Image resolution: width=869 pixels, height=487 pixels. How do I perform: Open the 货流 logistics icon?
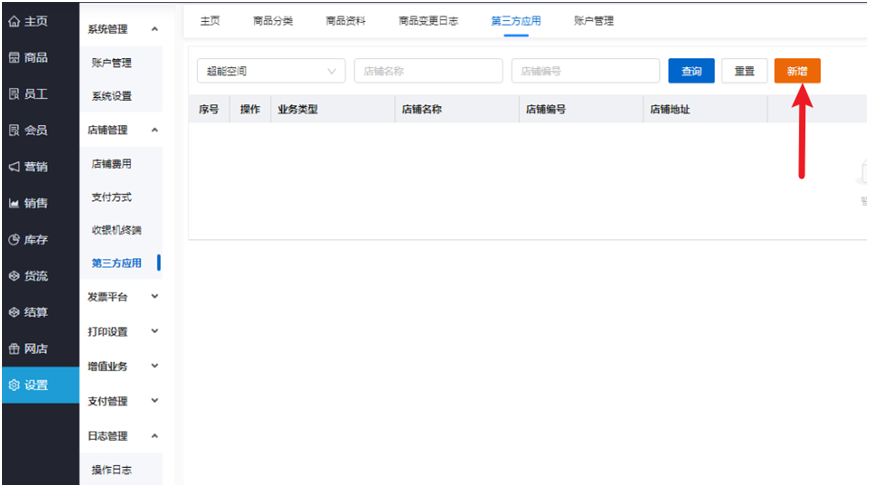pyautogui.click(x=14, y=276)
